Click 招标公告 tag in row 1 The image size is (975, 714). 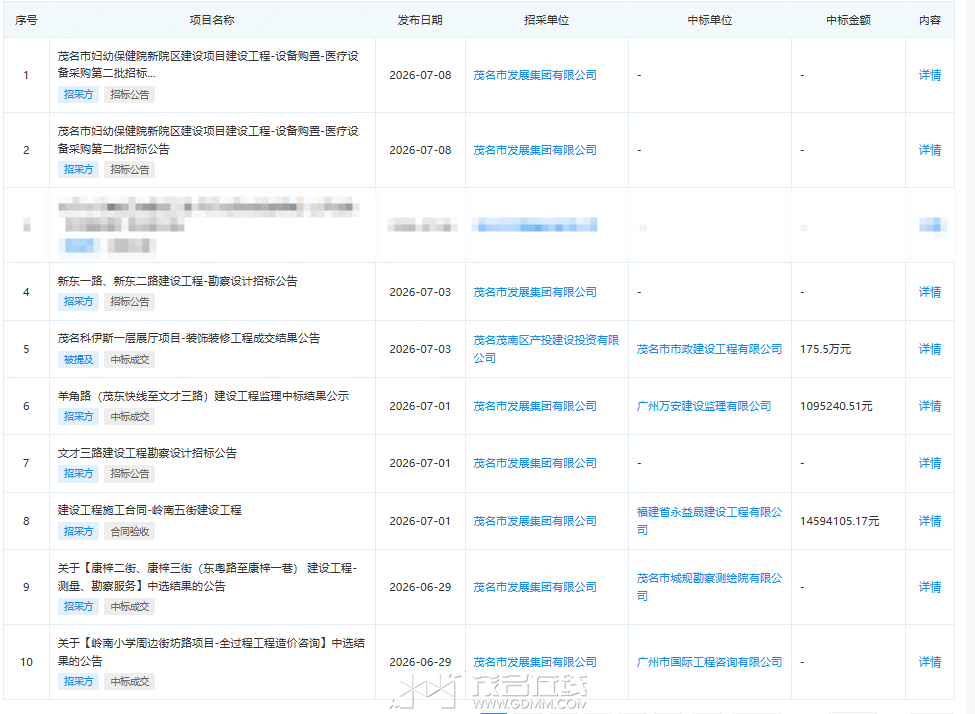pyautogui.click(x=129, y=95)
